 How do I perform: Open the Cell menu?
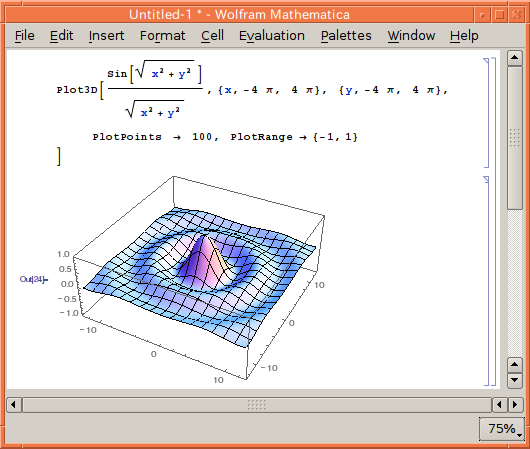coord(212,36)
